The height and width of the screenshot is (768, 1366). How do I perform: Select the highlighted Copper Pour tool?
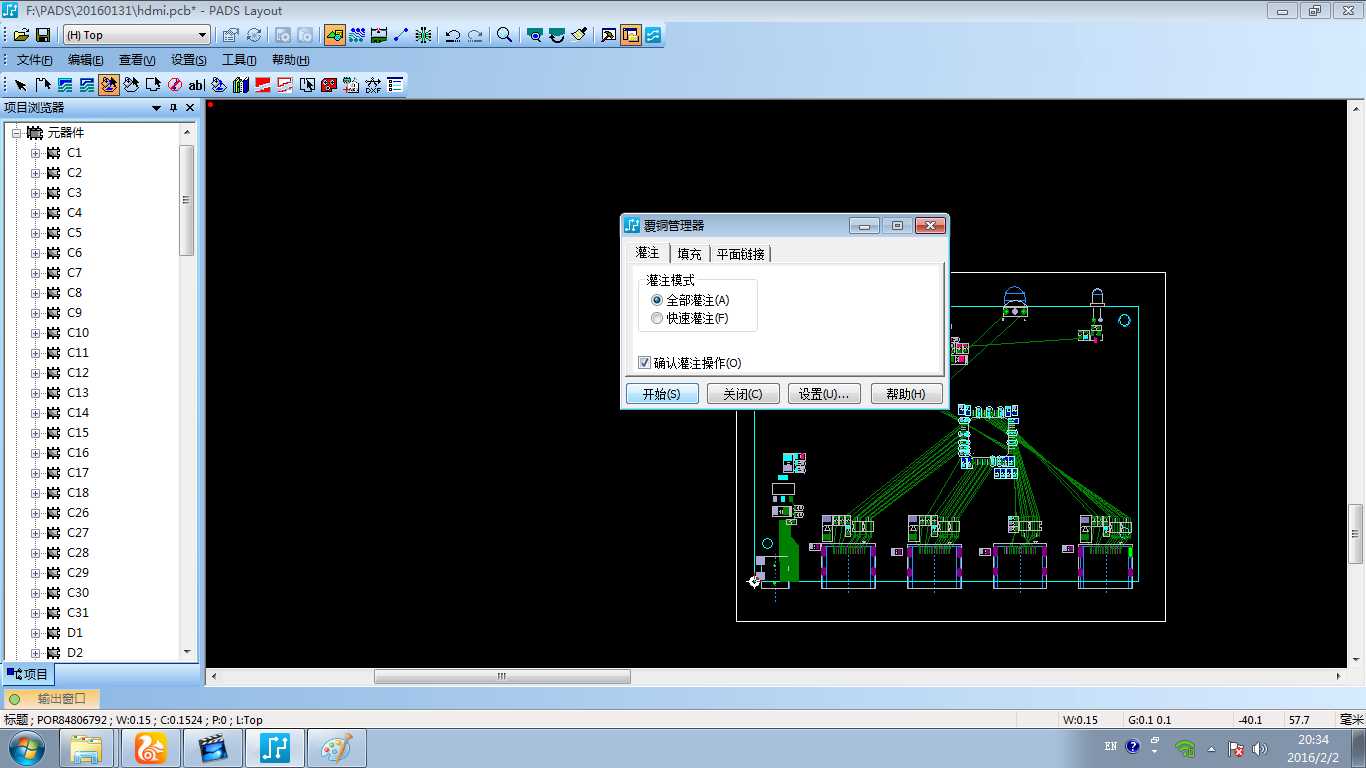(x=109, y=85)
